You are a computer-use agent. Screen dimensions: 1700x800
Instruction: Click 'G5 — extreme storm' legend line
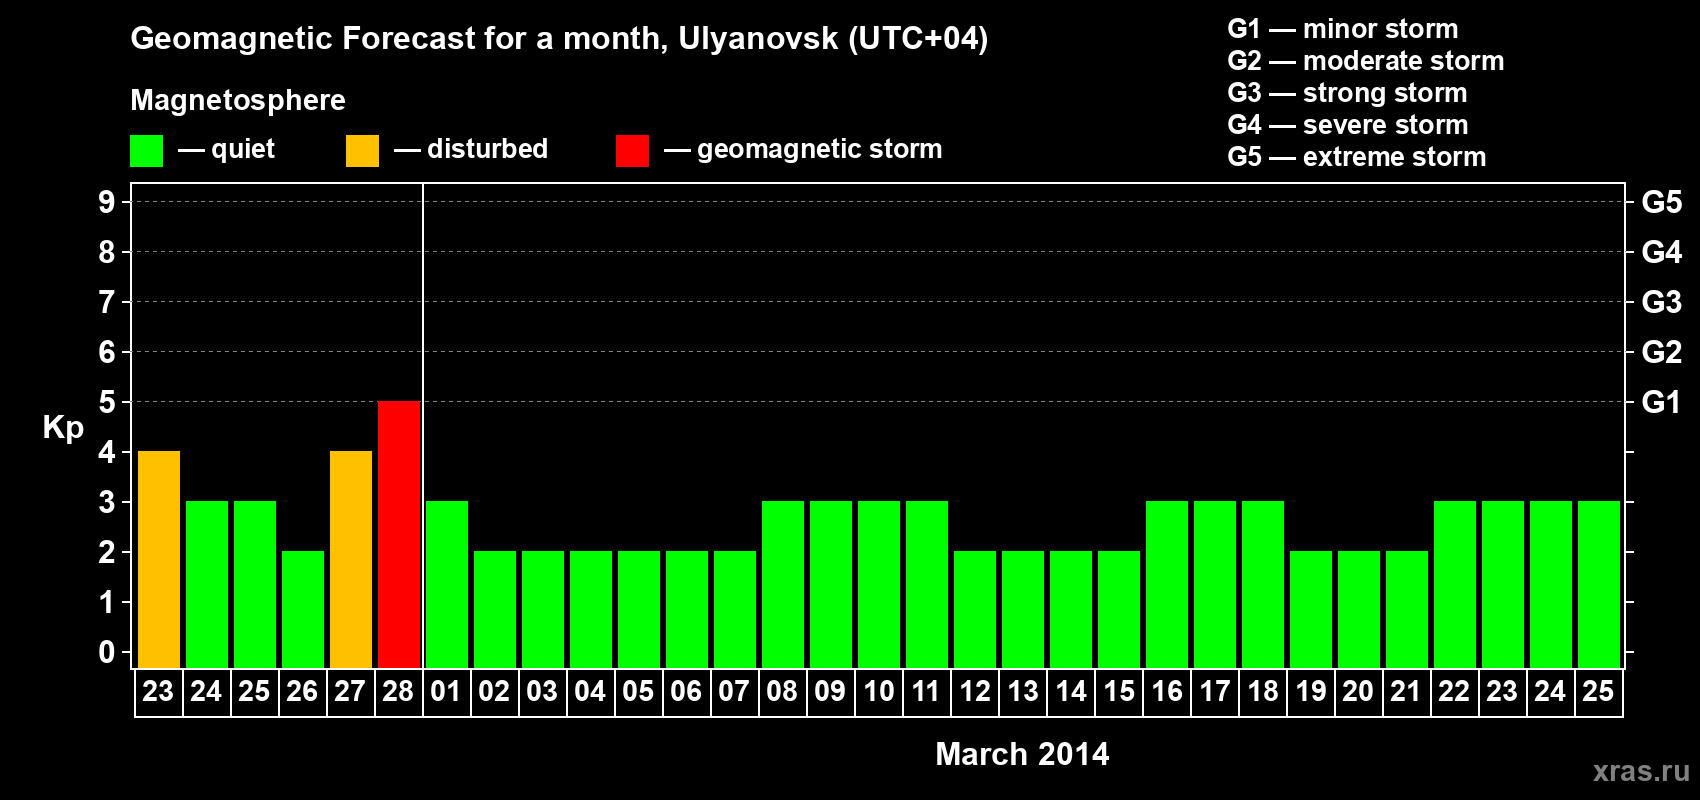1357,157
